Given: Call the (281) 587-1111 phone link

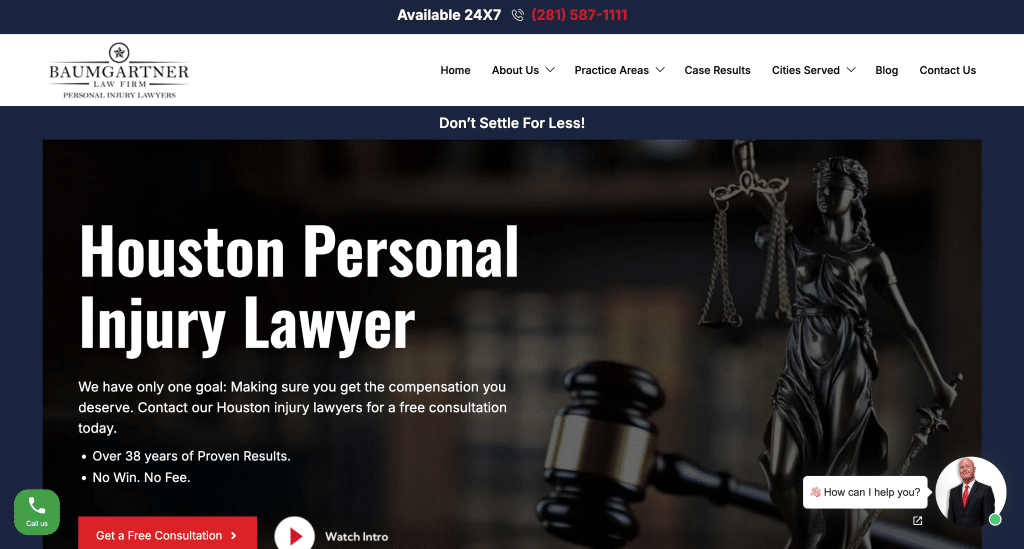Looking at the screenshot, I should 579,15.
